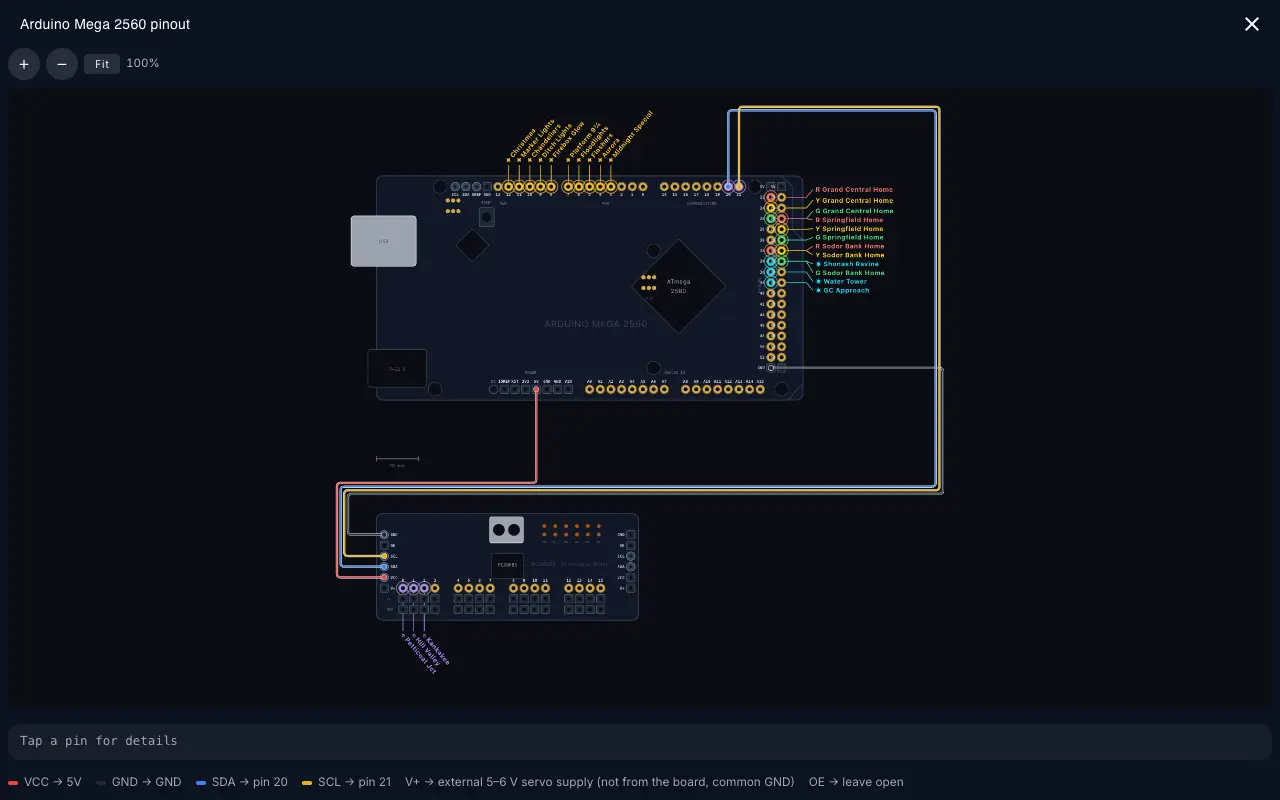Screen dimensions: 1280x800
Task: Click the 'GND → GND' legend entry
Action: (139, 782)
